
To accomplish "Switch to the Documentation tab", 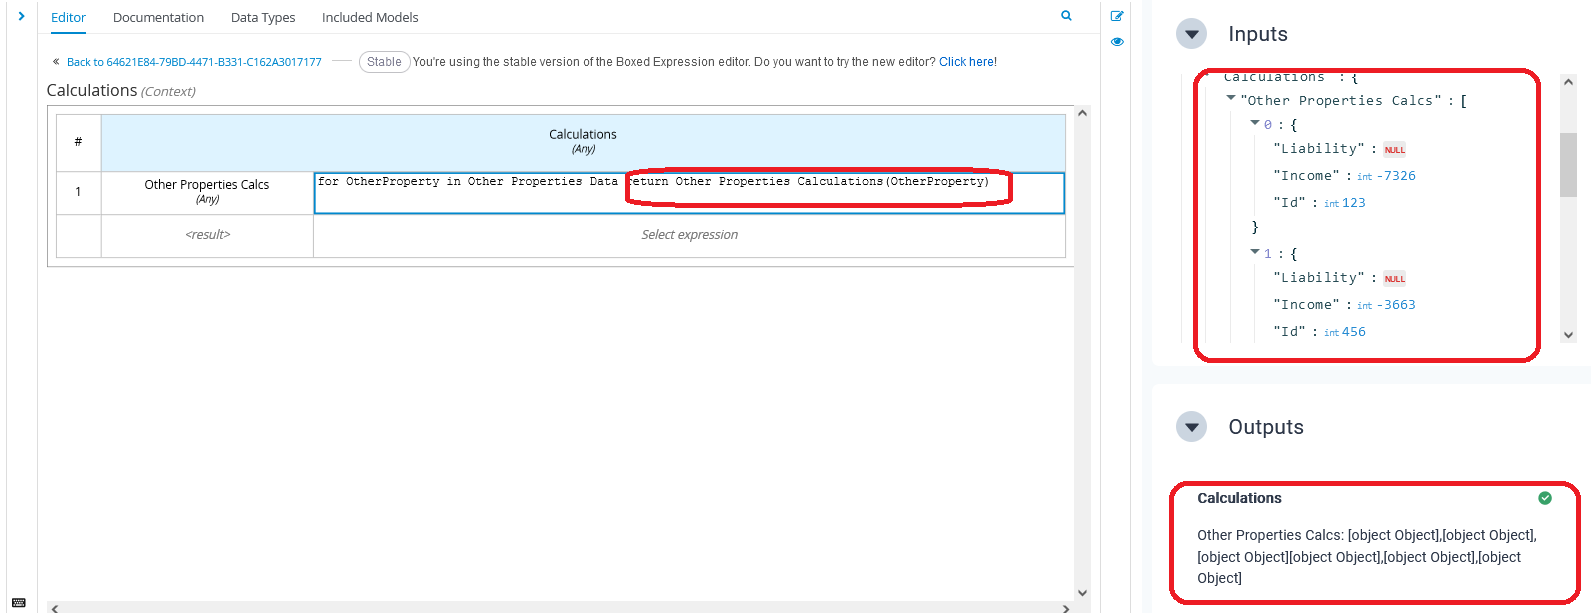I will tap(158, 17).
